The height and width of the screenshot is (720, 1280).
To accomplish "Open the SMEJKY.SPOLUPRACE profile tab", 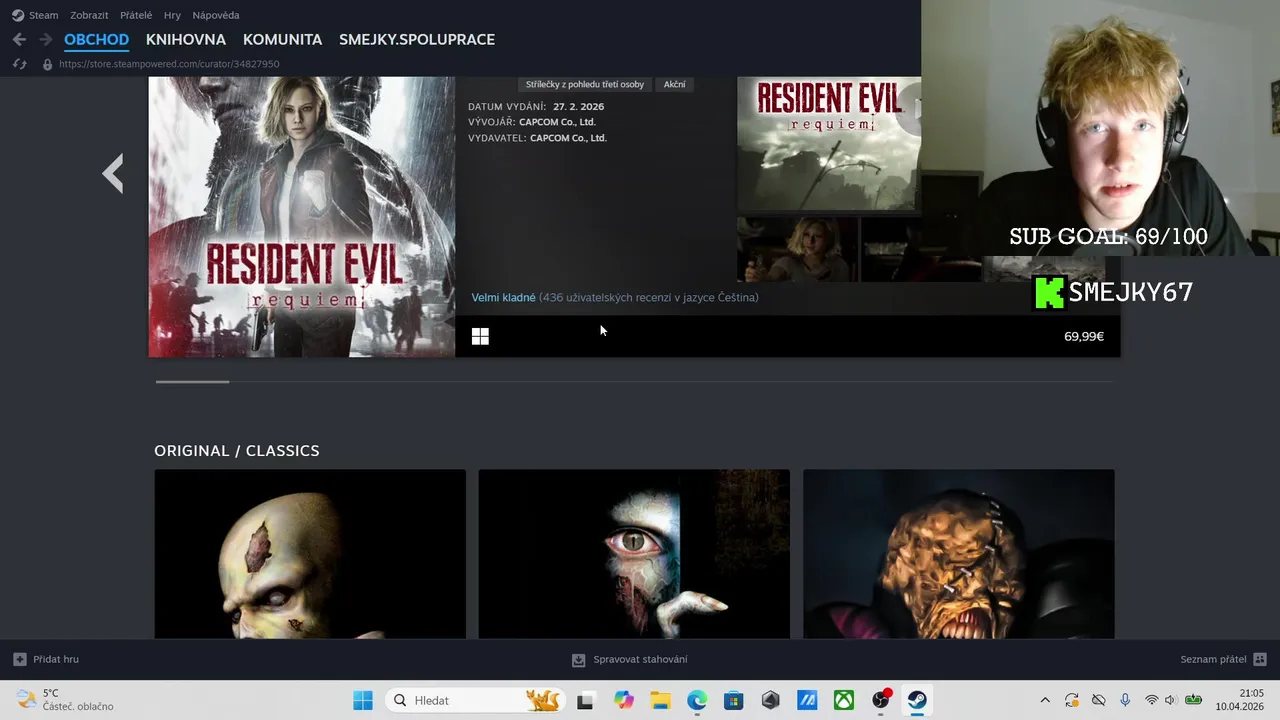I will click(x=417, y=39).
